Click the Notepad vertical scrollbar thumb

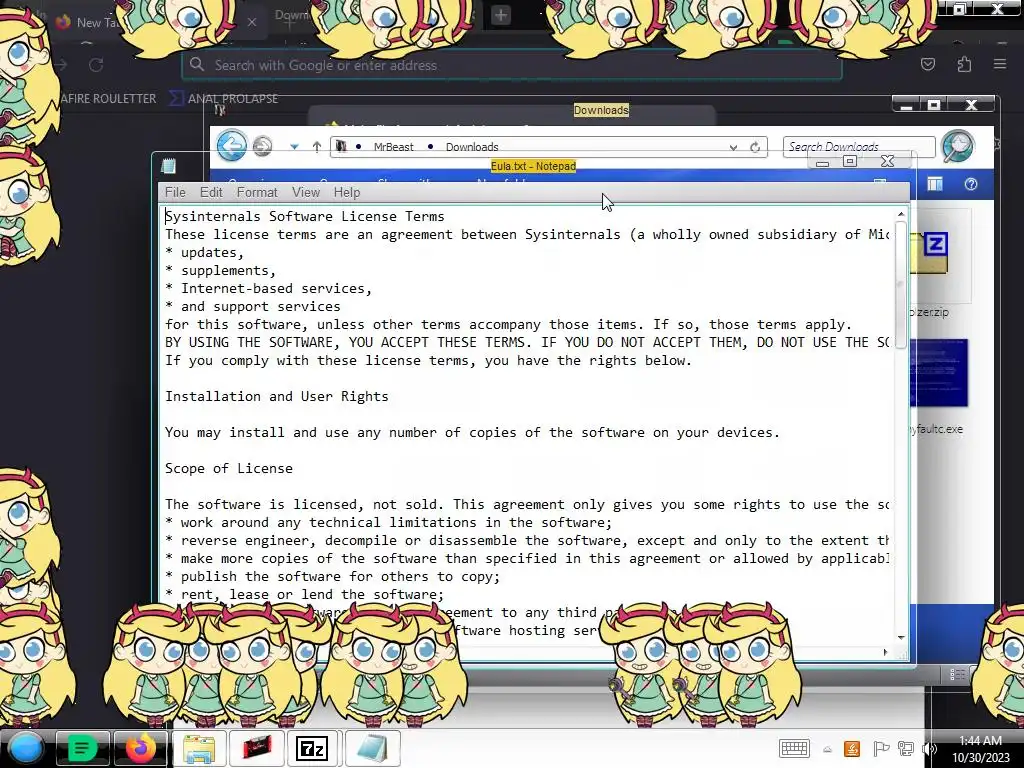(x=901, y=285)
